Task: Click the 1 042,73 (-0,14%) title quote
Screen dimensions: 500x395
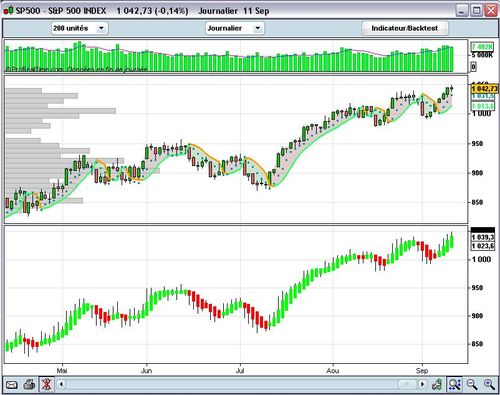Action: [x=152, y=11]
